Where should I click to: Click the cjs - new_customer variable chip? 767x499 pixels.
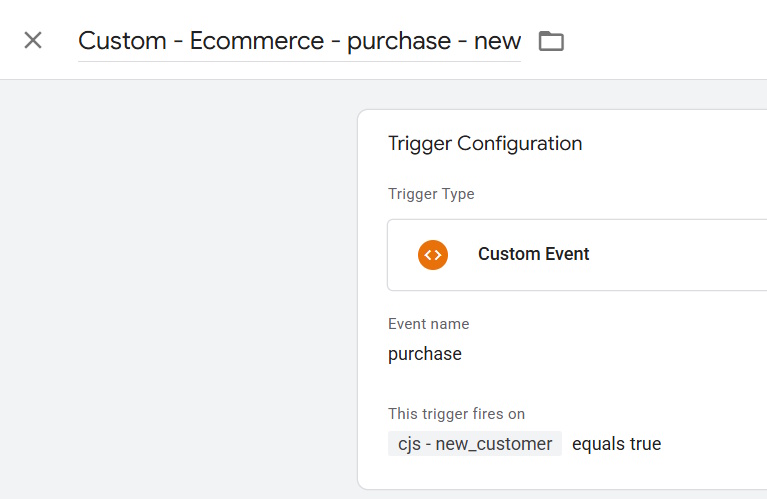pos(474,444)
